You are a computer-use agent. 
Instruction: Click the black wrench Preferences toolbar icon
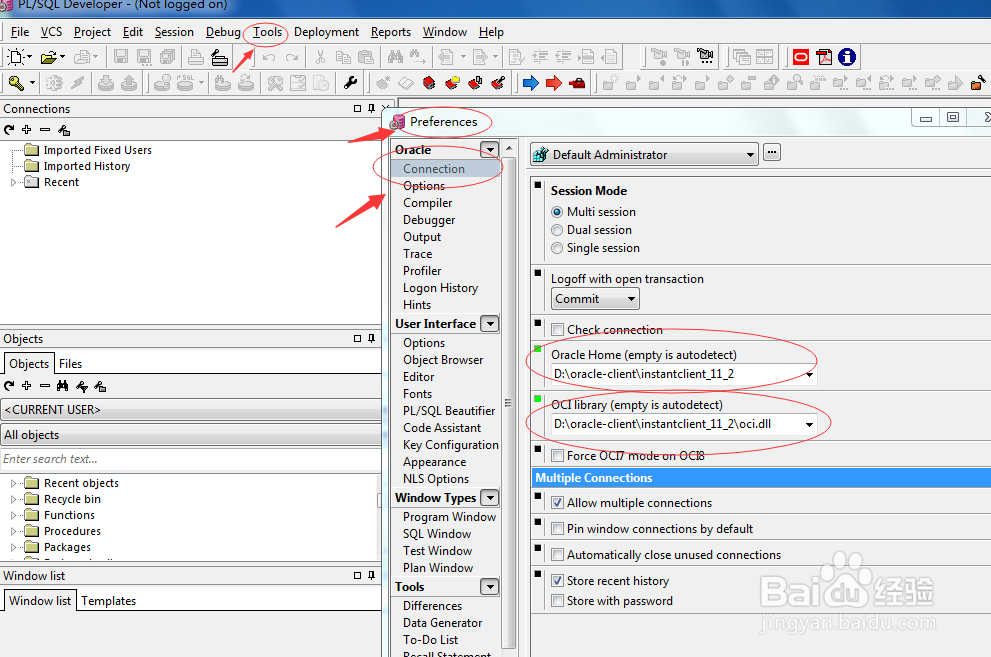point(350,83)
